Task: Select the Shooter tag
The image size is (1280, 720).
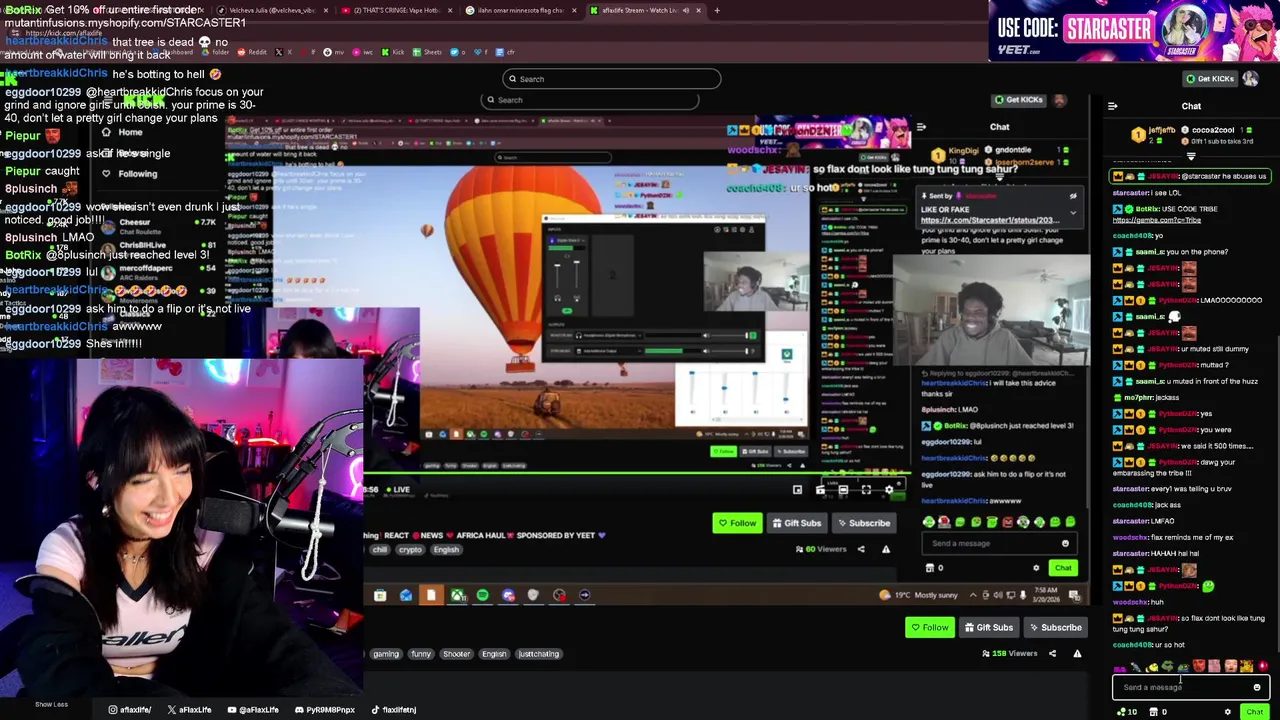Action: click(x=456, y=654)
